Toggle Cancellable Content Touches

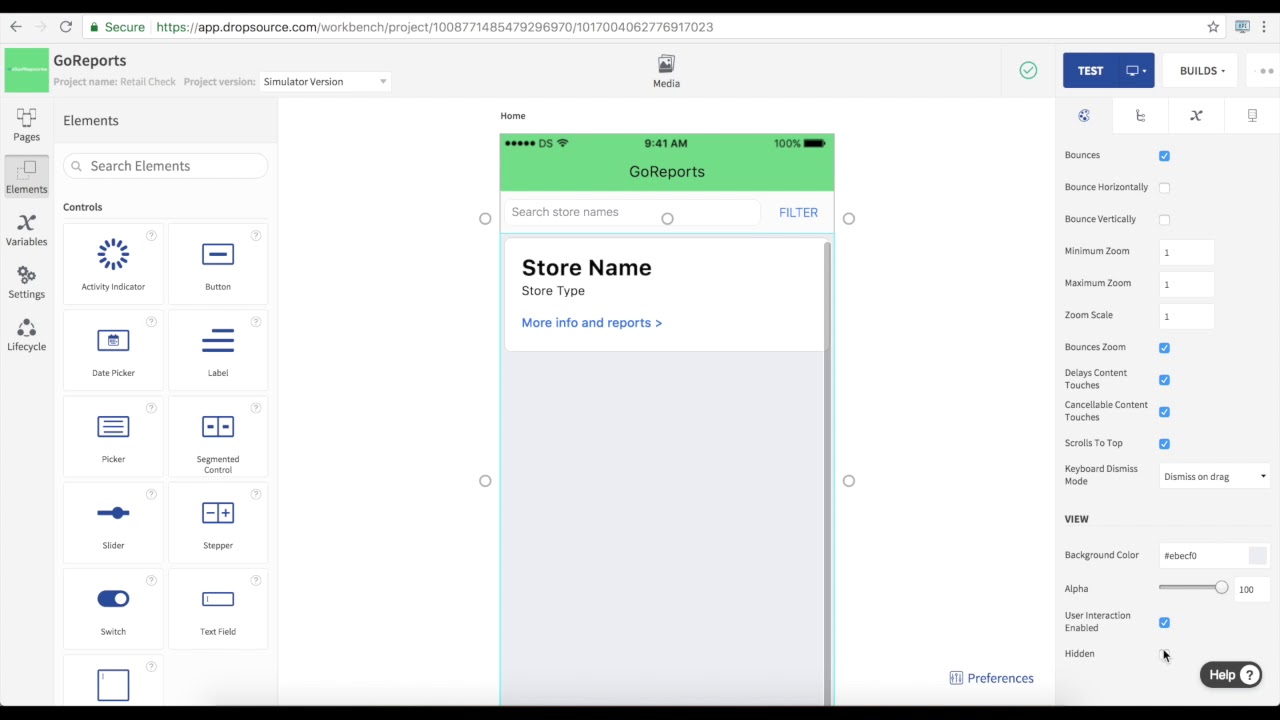[1164, 412]
